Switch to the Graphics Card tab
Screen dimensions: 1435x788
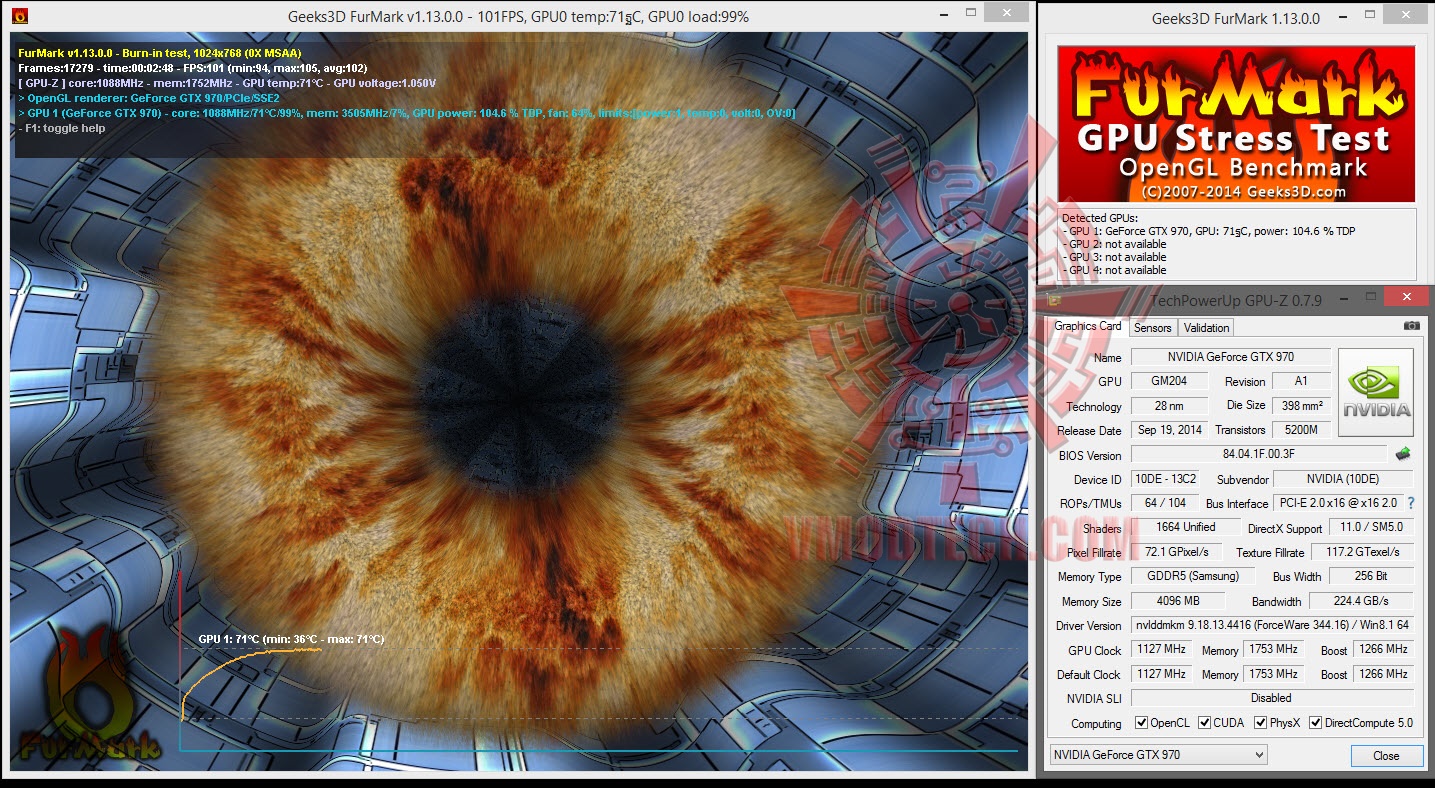click(1088, 326)
